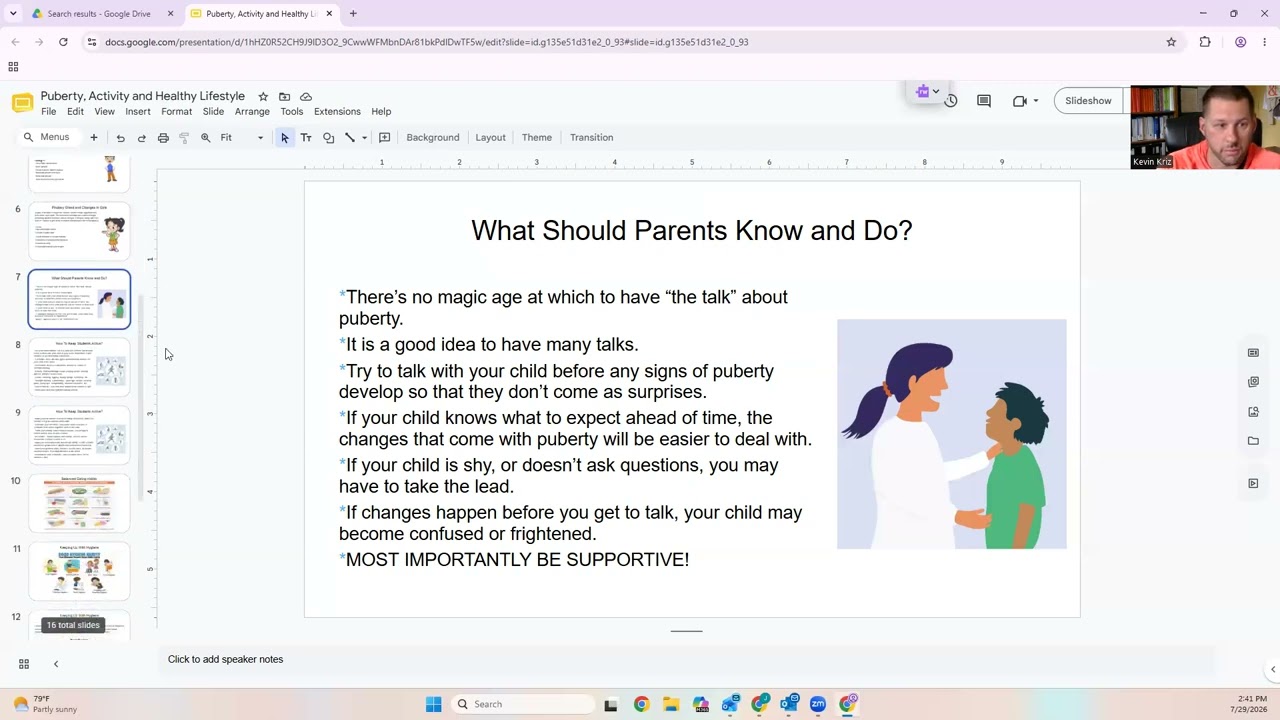Click the Transition button
The width and height of the screenshot is (1280, 720).
pos(592,138)
